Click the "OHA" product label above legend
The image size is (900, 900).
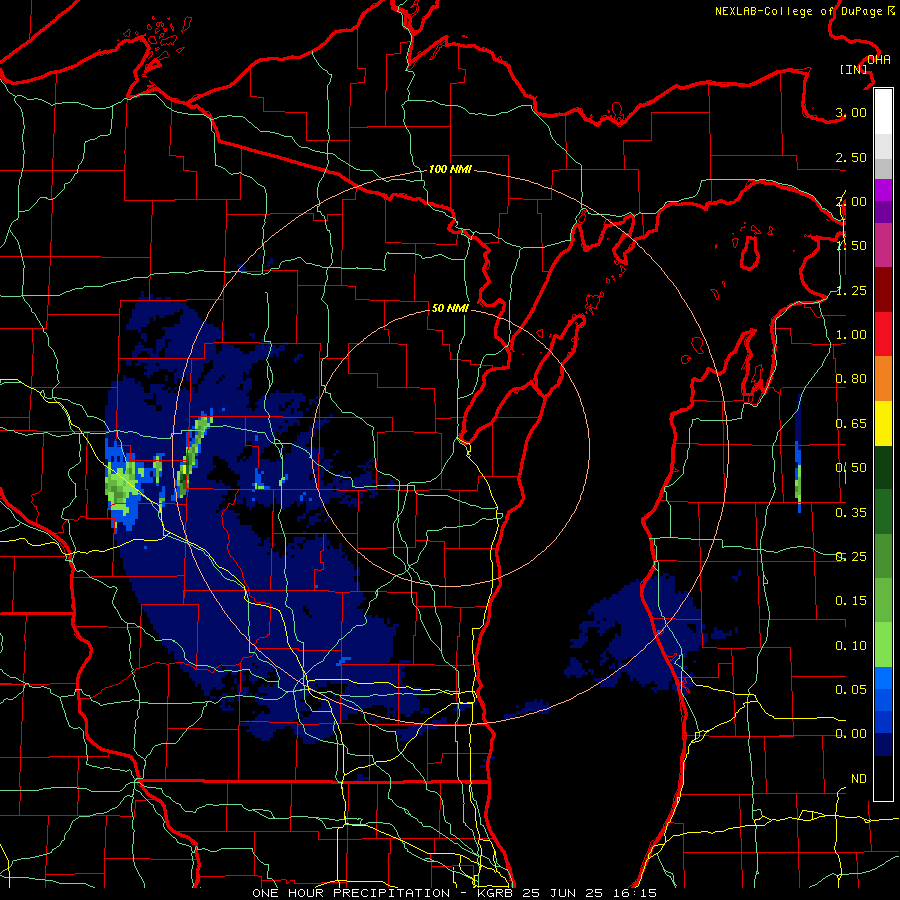(879, 60)
